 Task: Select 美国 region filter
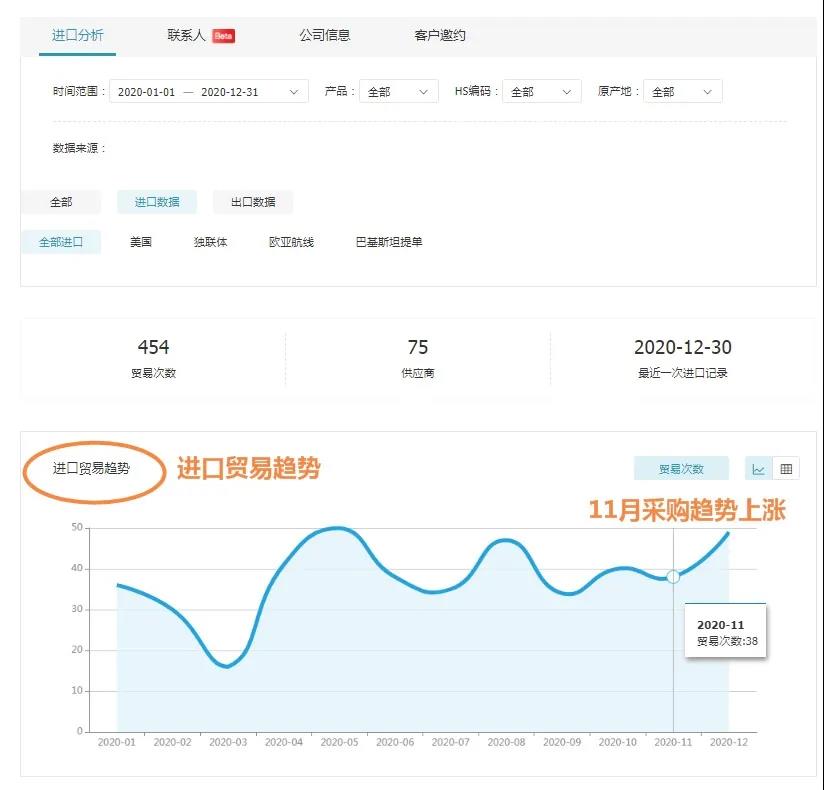(141, 242)
